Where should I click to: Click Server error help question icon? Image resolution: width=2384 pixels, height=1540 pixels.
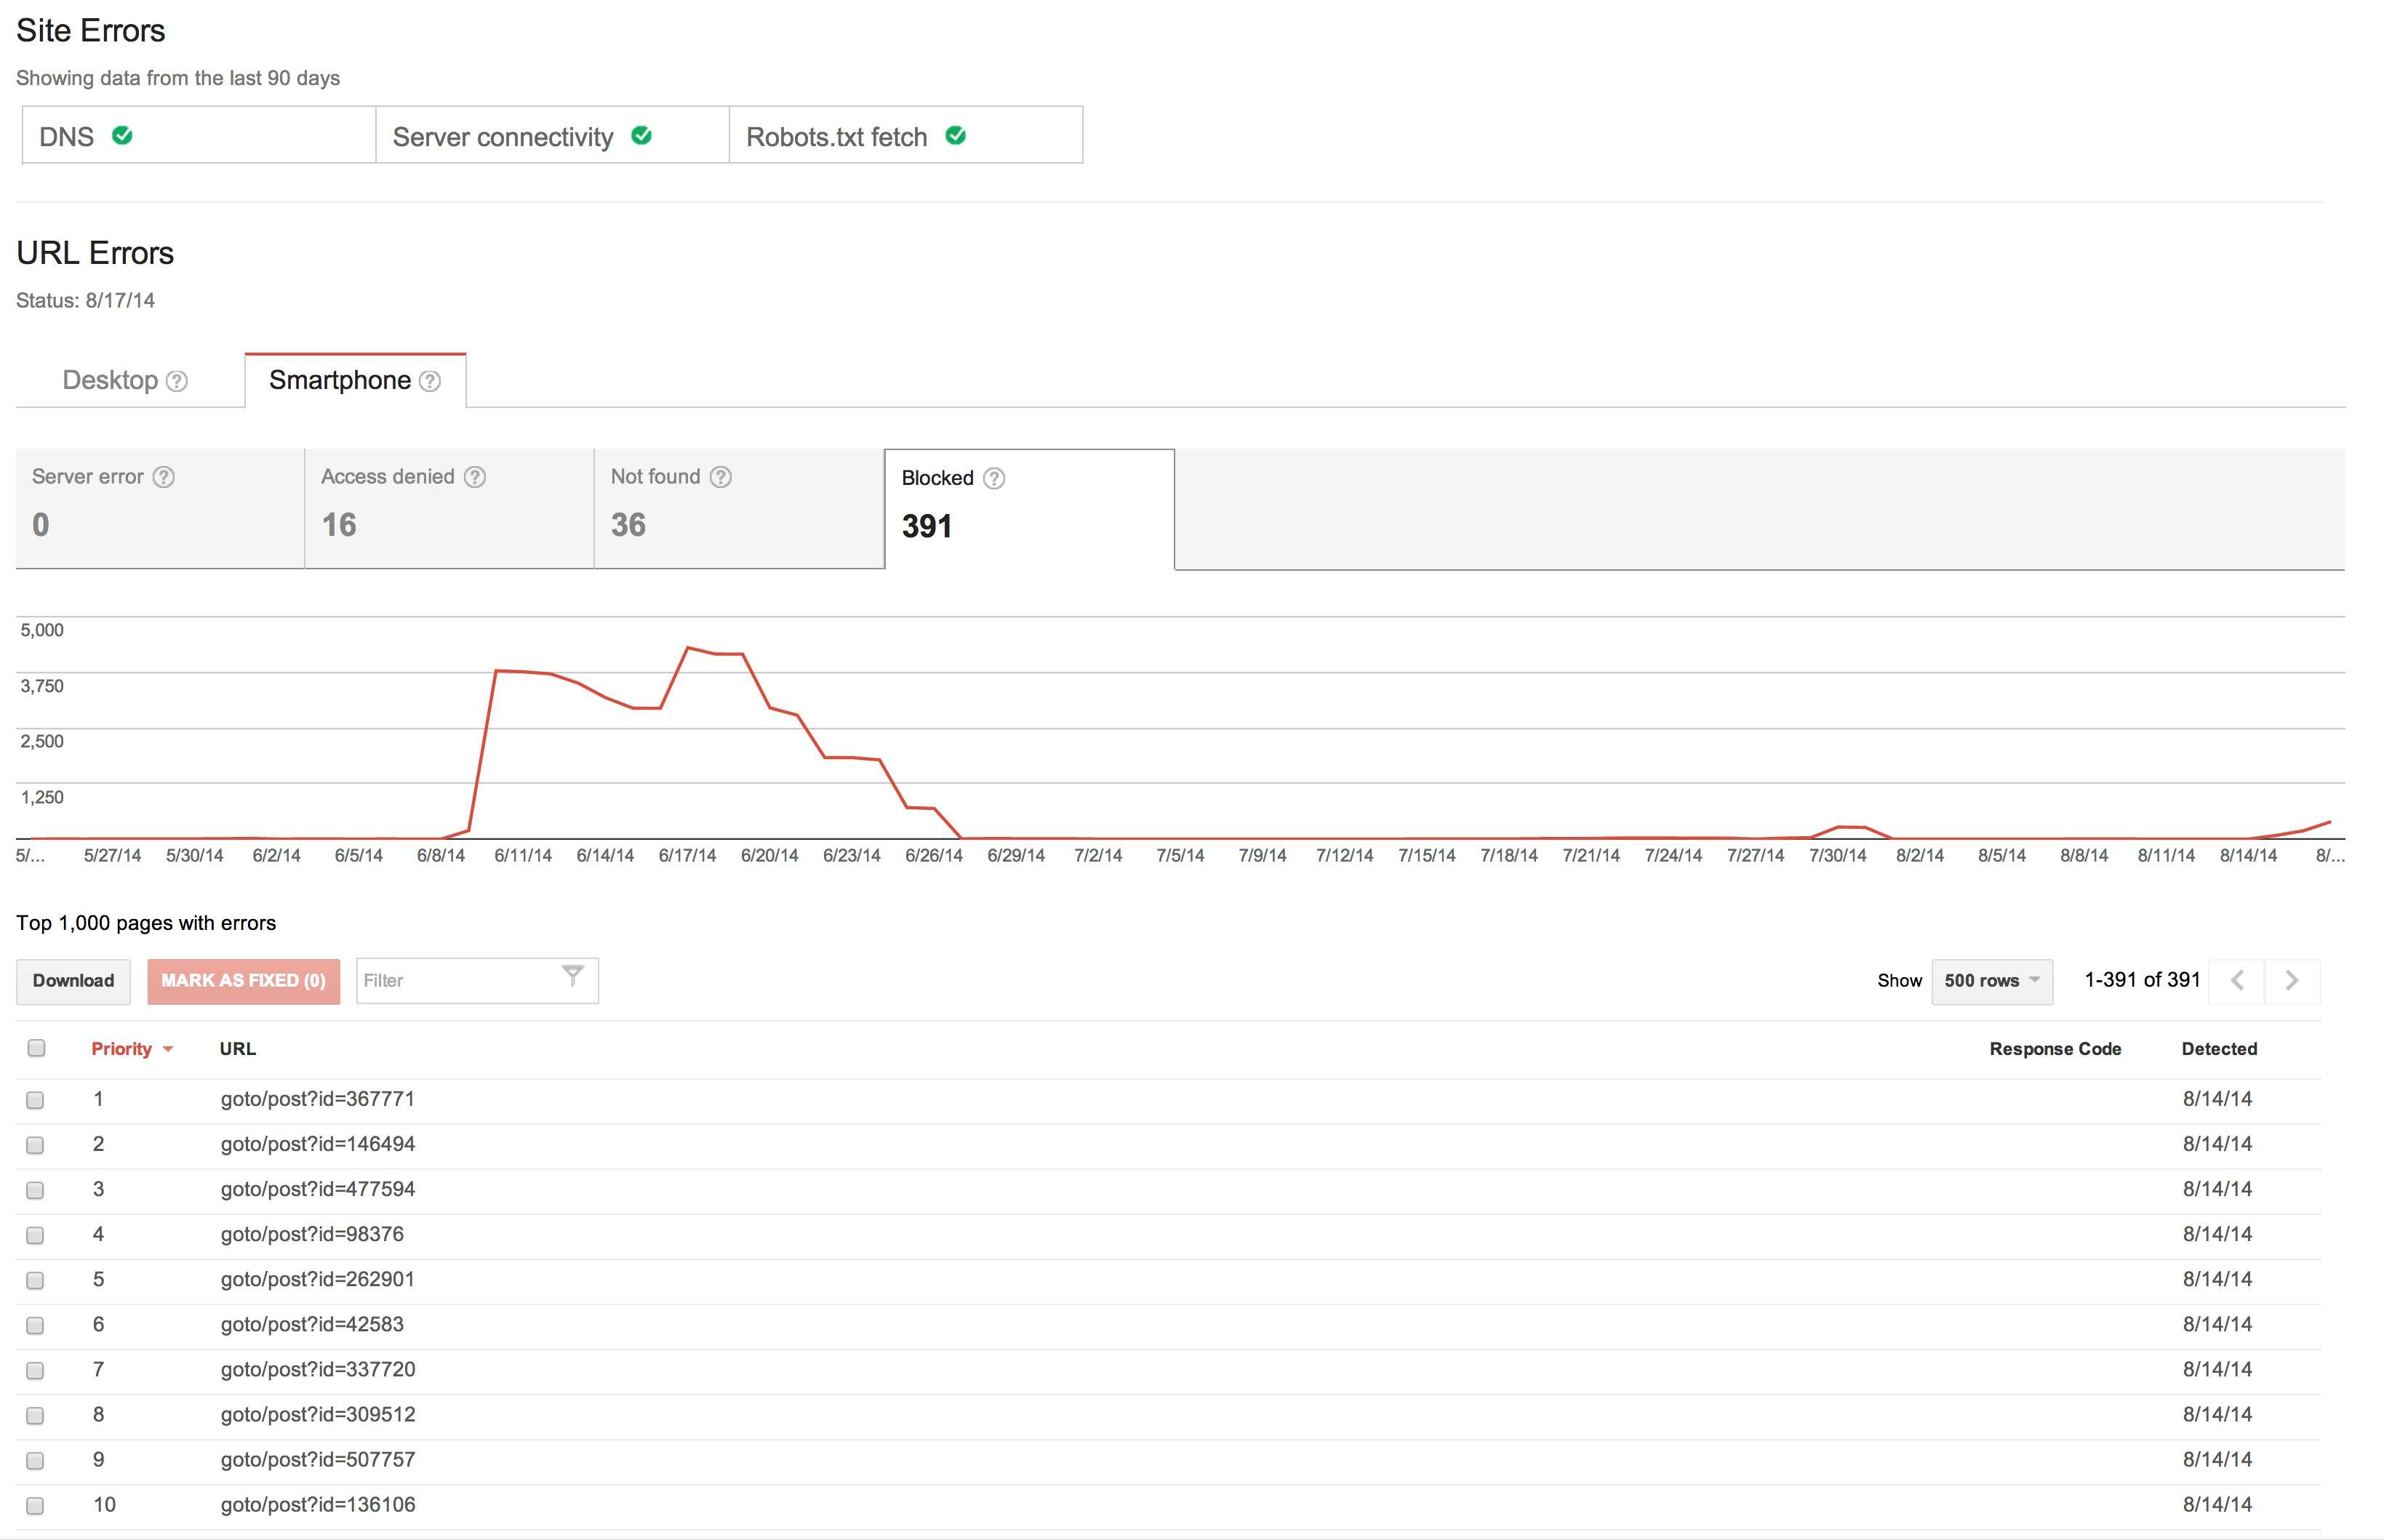tap(164, 477)
